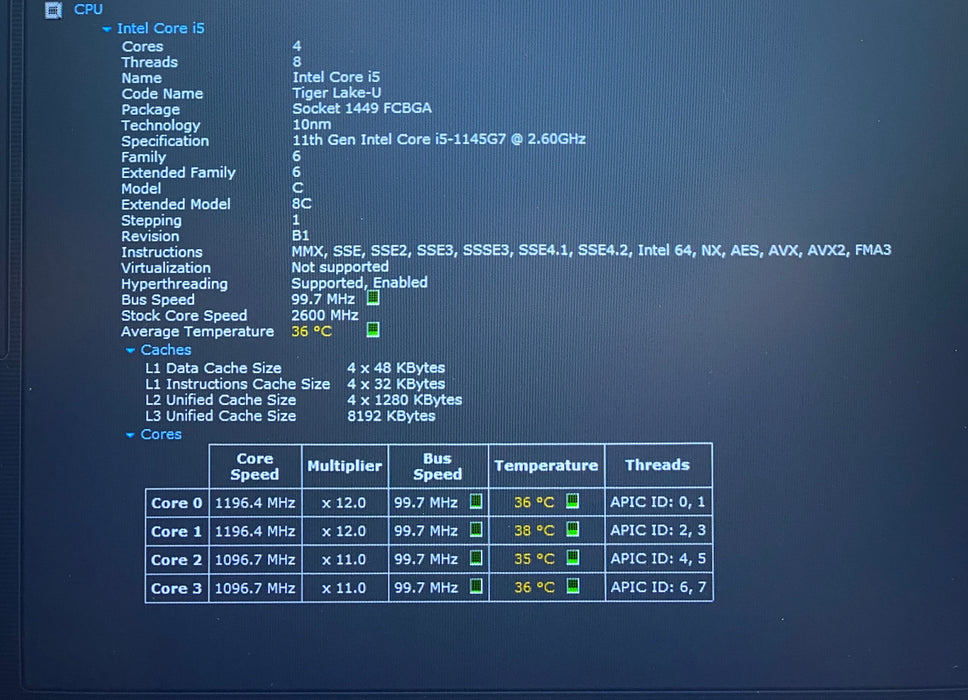Click the Temperature column header
968x700 pixels.
(x=546, y=465)
